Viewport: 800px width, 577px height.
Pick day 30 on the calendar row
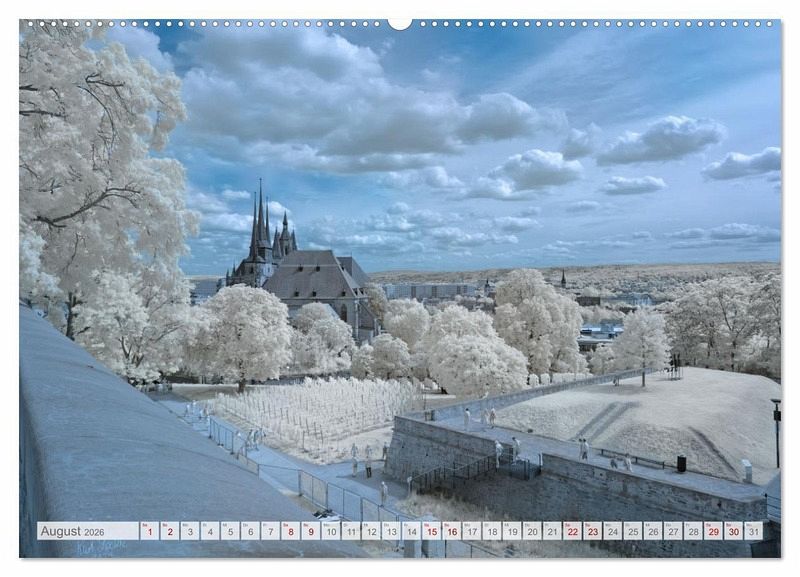[733, 531]
